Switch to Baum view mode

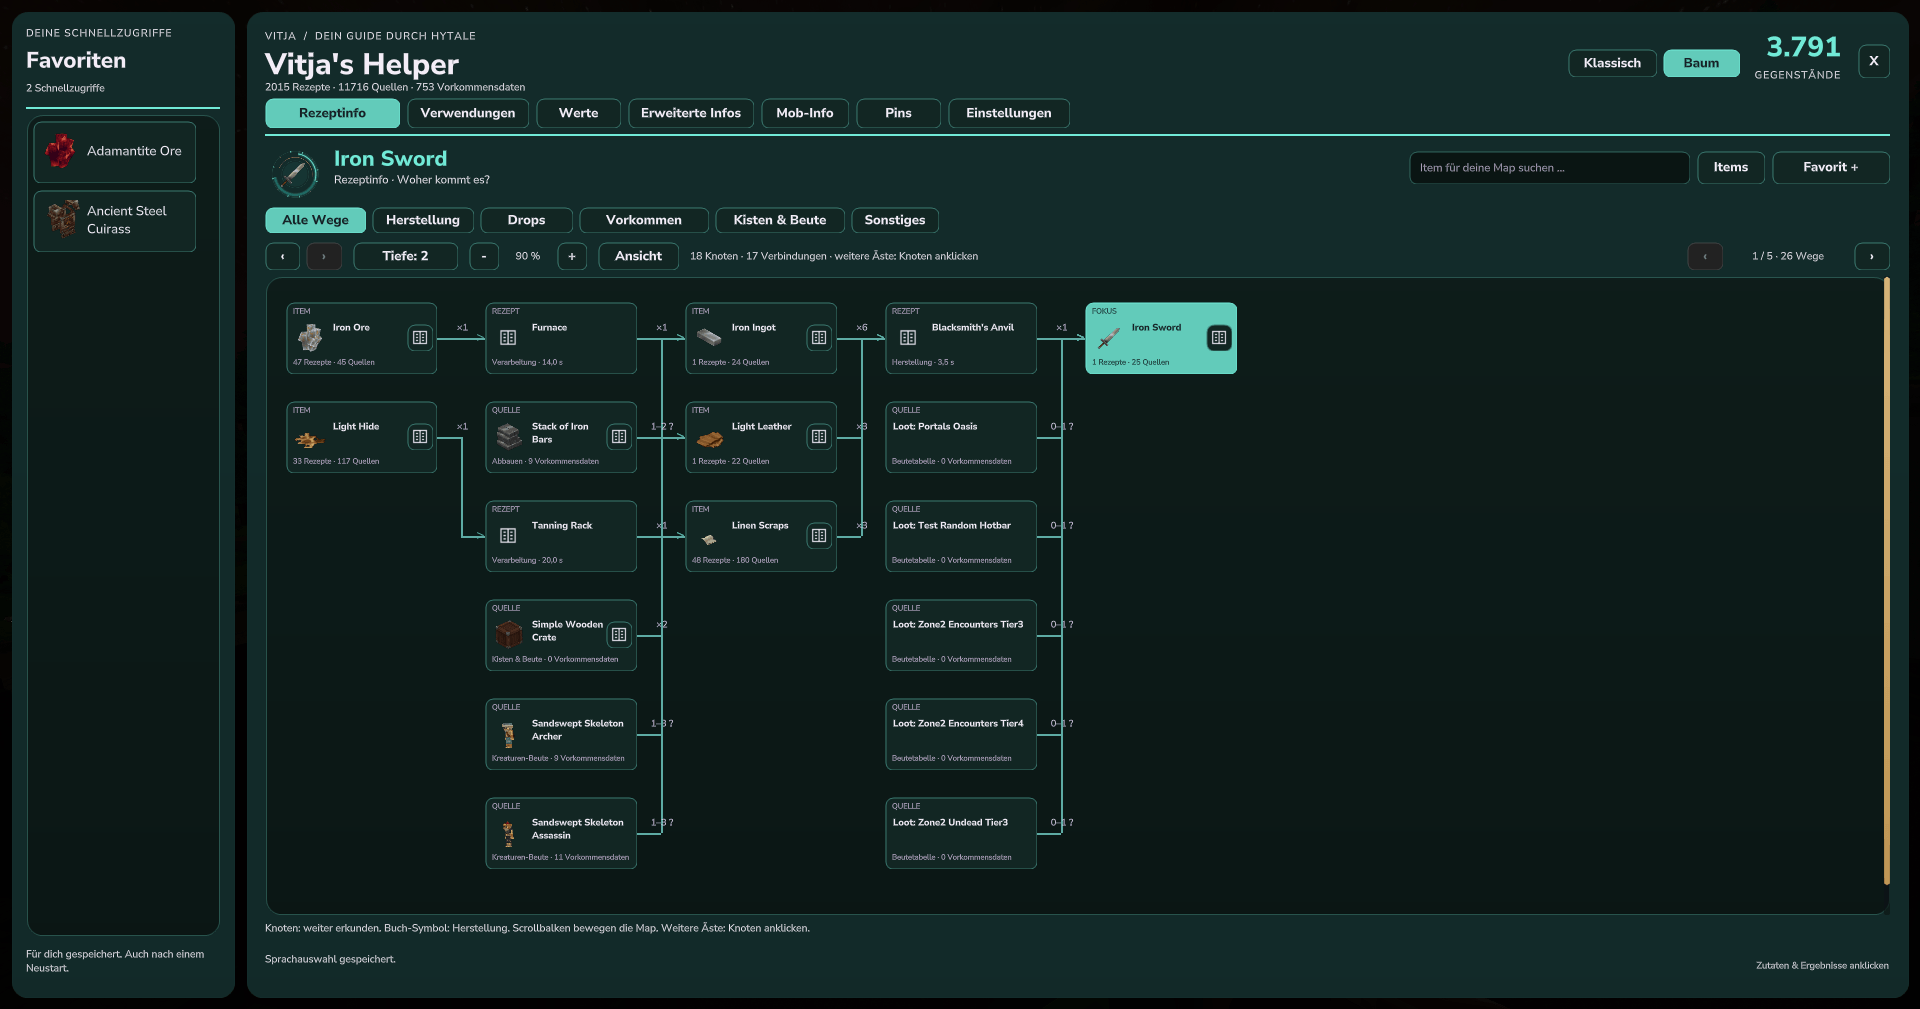tap(1701, 63)
